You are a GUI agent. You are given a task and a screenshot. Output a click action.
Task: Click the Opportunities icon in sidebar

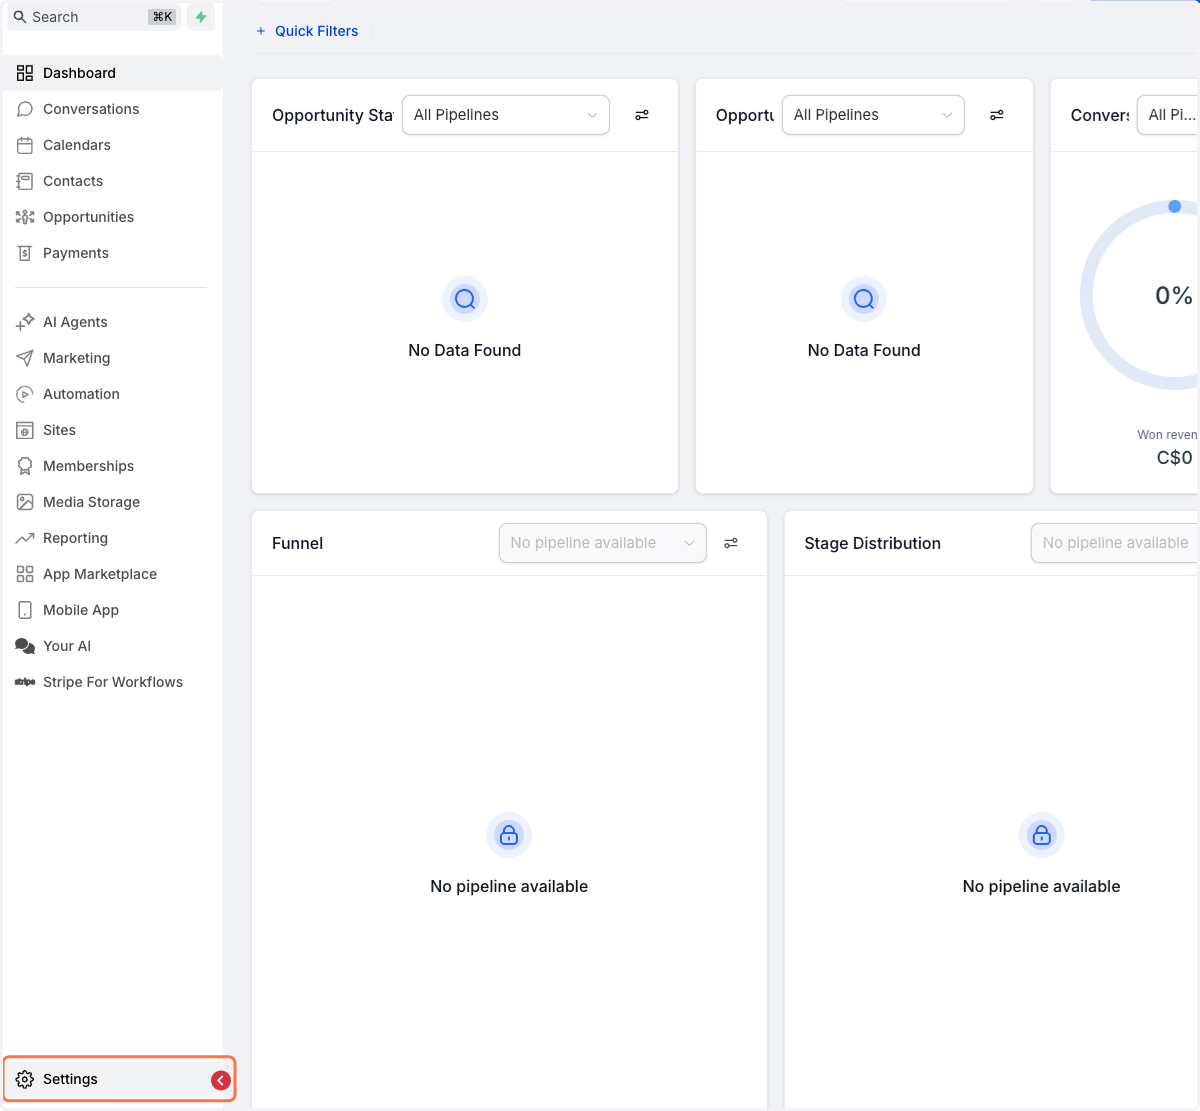[x=25, y=217]
